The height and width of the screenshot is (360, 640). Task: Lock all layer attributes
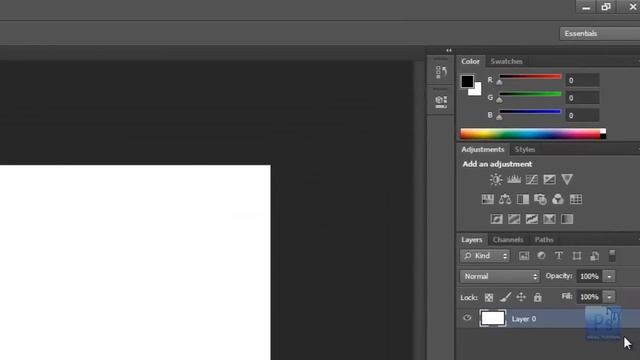tap(538, 297)
